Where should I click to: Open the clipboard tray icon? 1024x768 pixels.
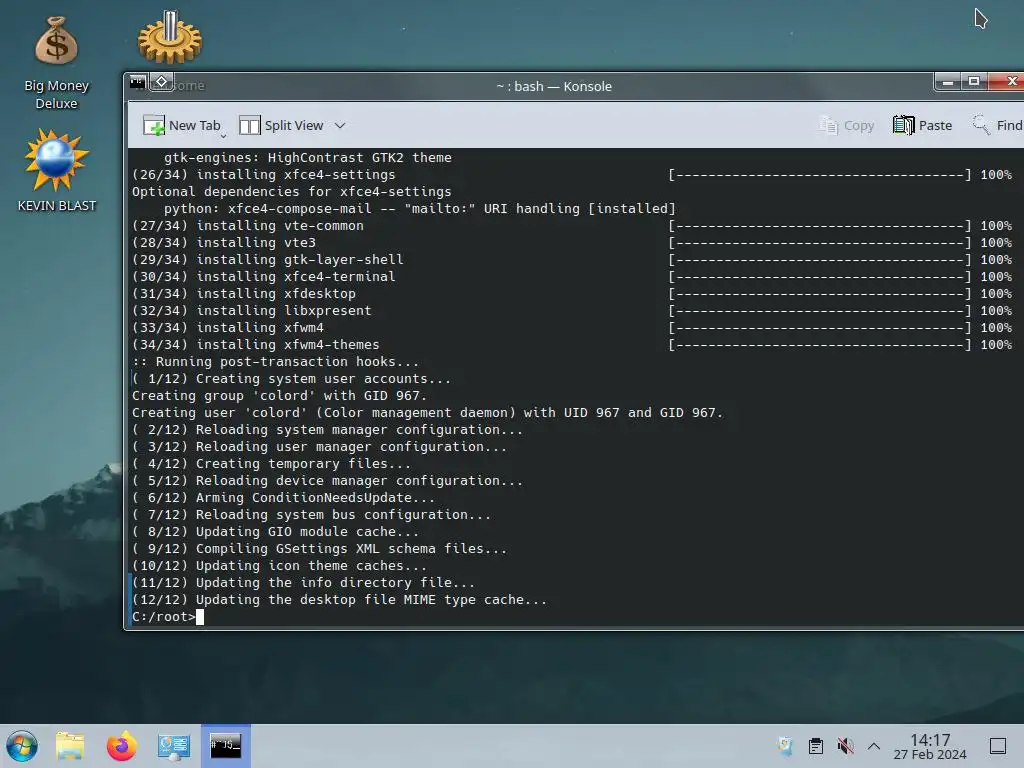click(x=816, y=746)
